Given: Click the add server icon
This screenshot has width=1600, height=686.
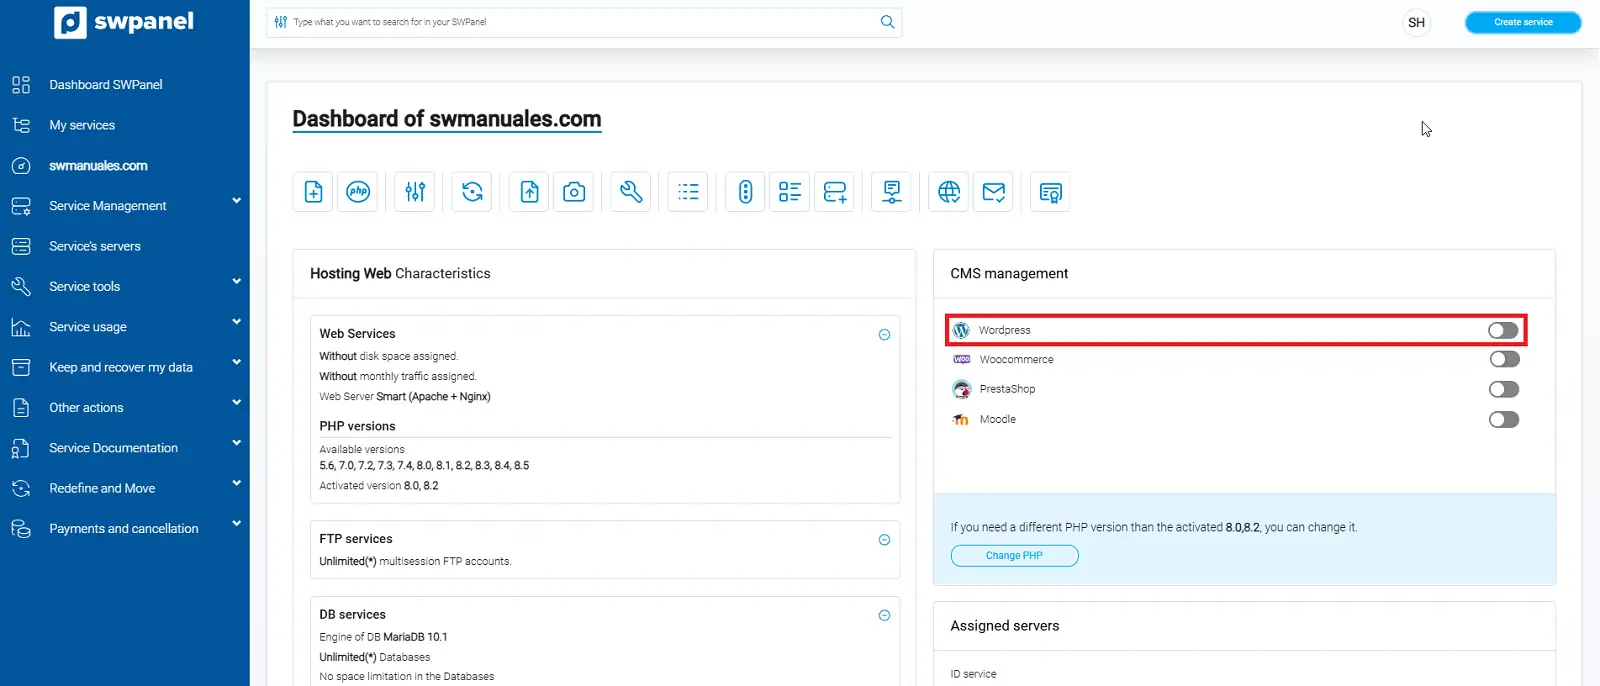Looking at the screenshot, I should (835, 192).
